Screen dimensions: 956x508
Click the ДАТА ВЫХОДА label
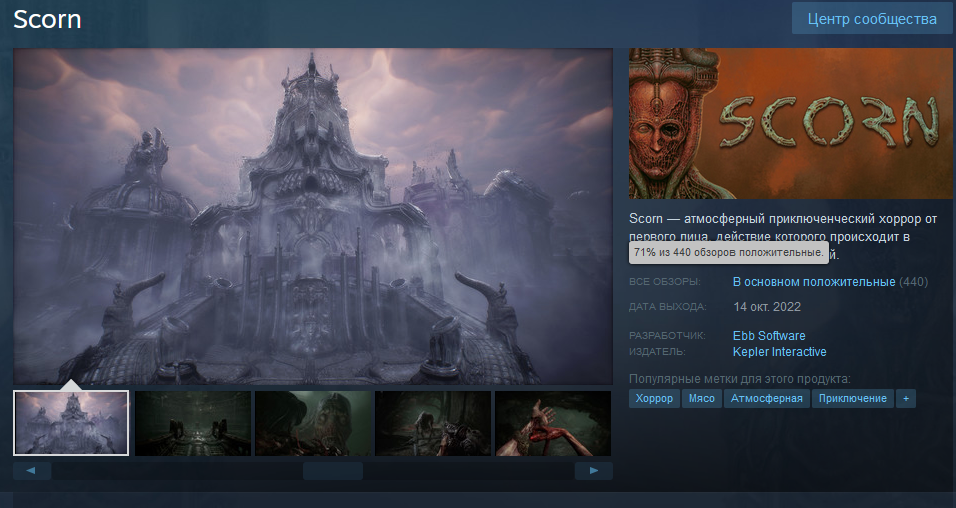668,307
